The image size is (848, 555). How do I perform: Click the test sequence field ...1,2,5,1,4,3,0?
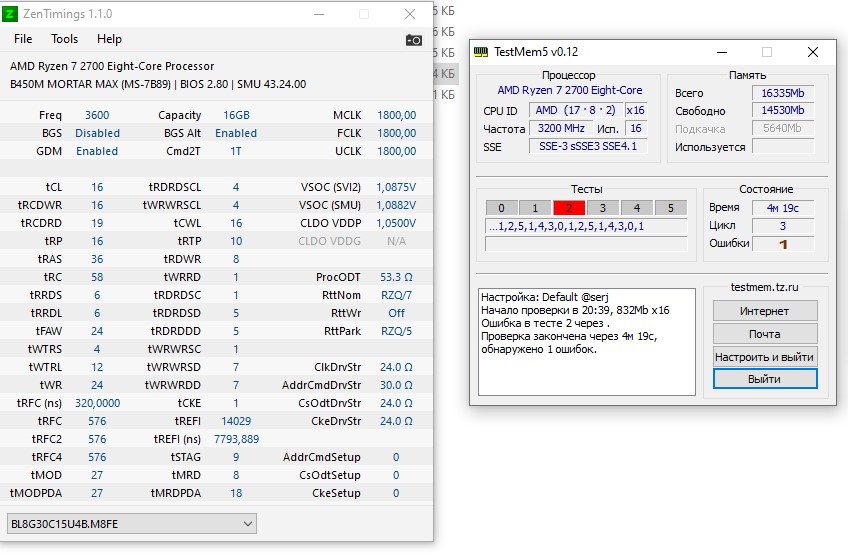[586, 226]
